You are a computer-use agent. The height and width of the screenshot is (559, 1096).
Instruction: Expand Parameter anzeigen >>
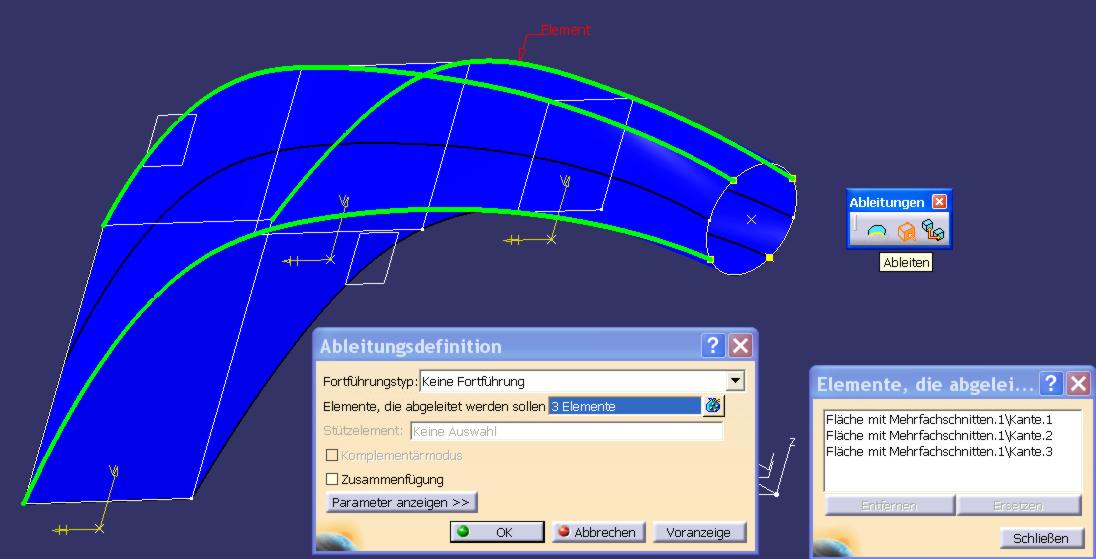(x=401, y=502)
